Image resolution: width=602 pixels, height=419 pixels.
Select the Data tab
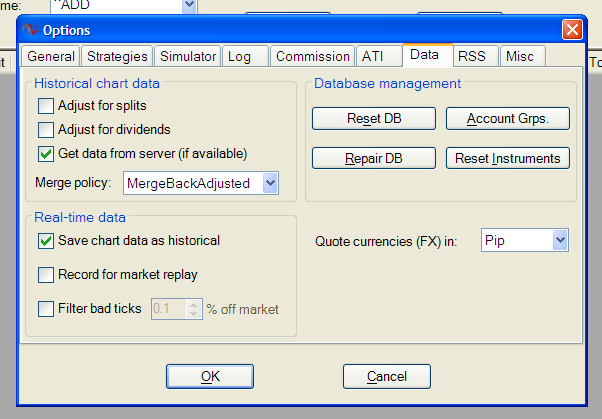click(428, 55)
